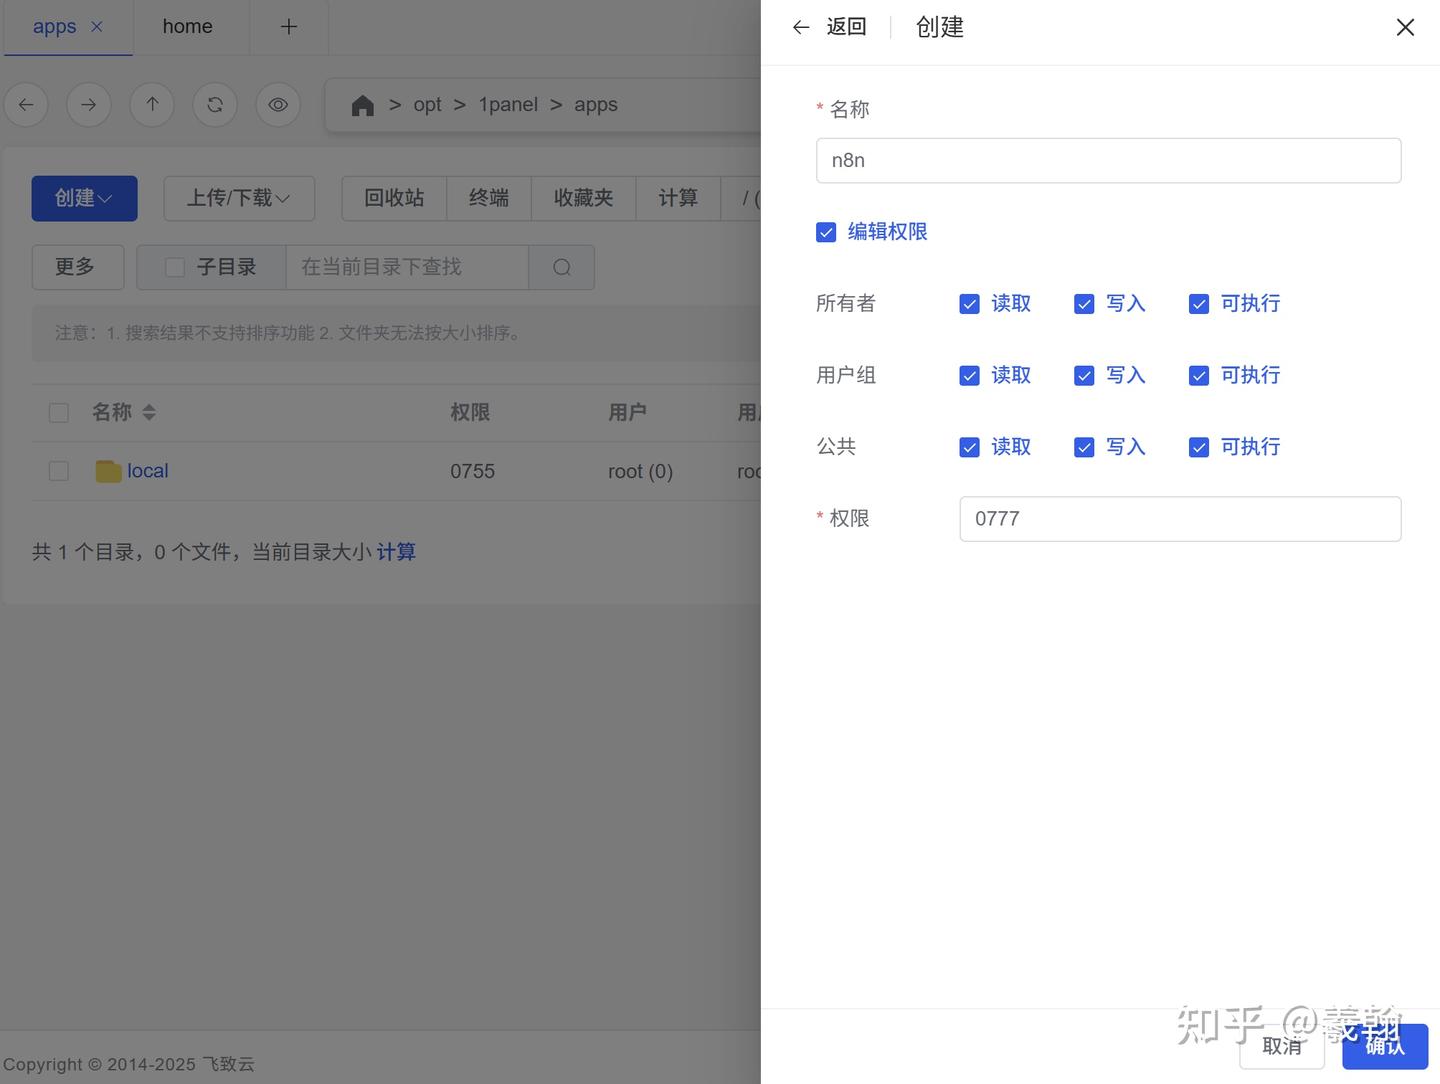Click the 计算 link to calculate directory size

point(396,551)
